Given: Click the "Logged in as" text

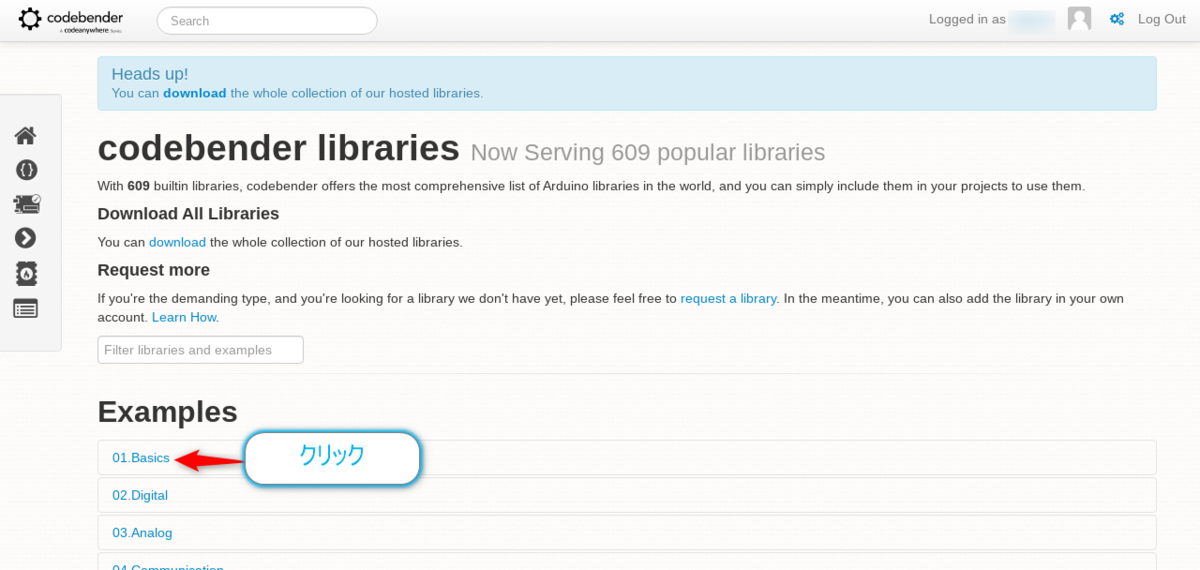Looking at the screenshot, I should click(967, 19).
